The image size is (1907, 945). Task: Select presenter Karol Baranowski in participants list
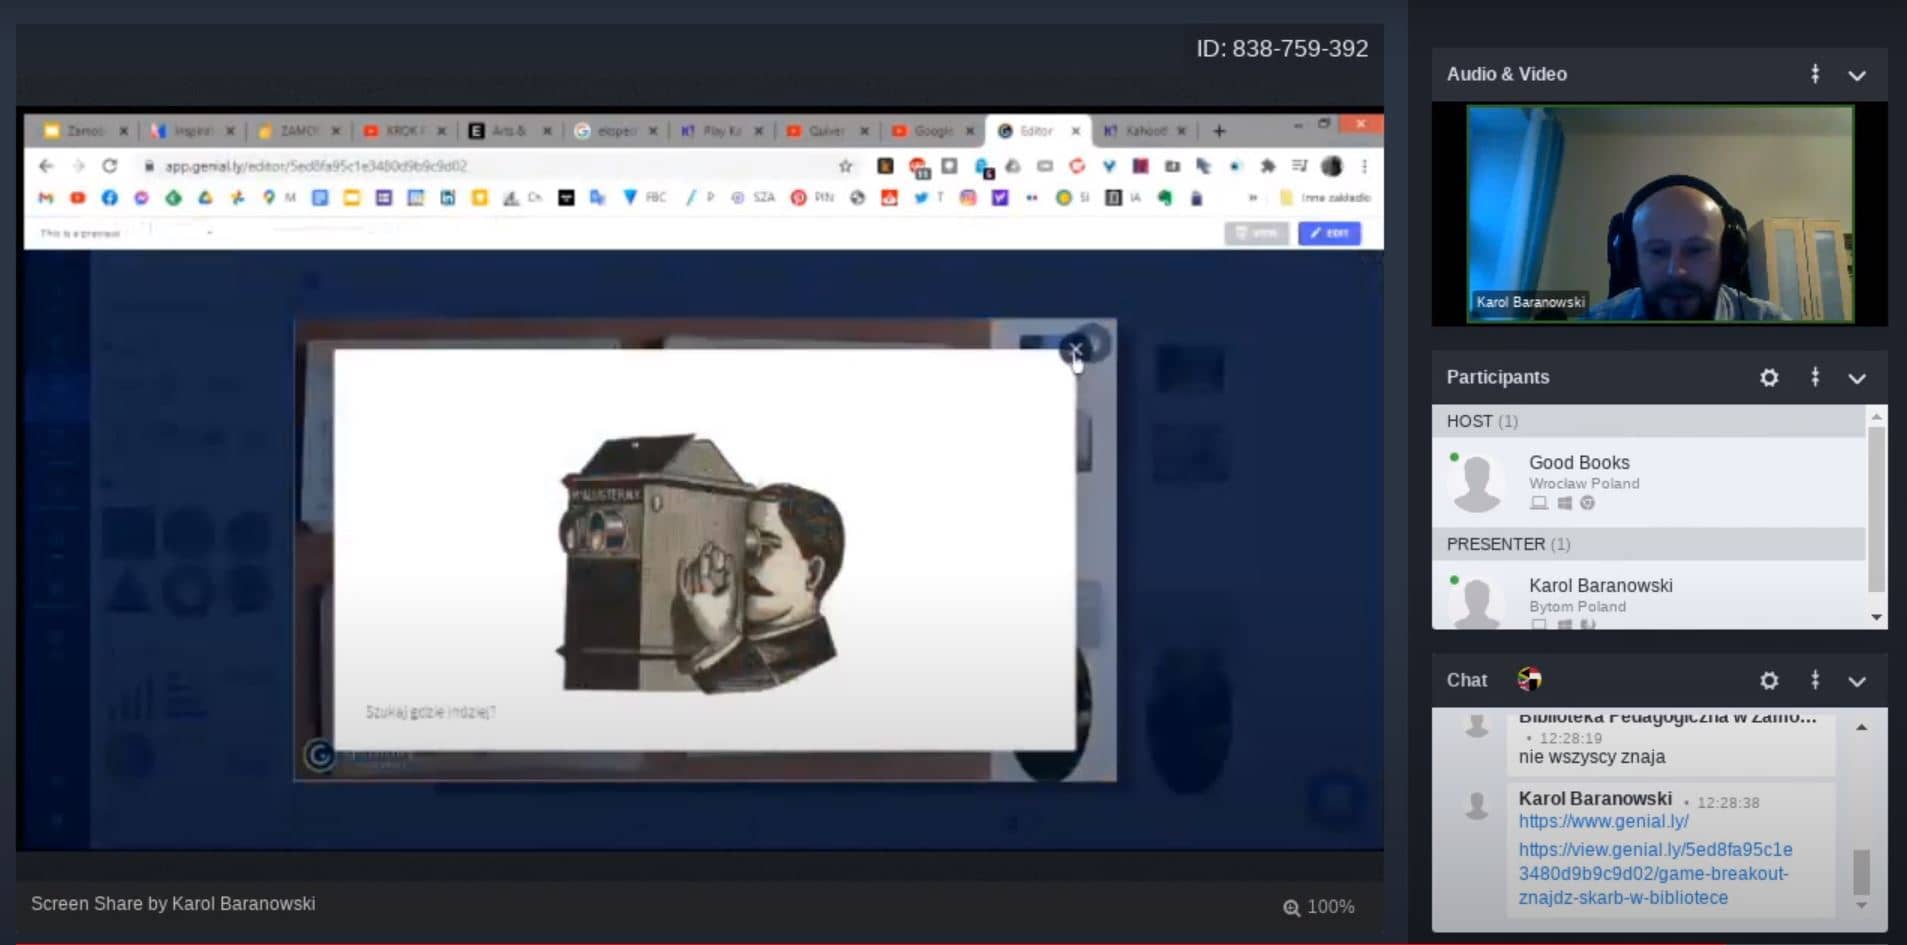tap(1648, 595)
